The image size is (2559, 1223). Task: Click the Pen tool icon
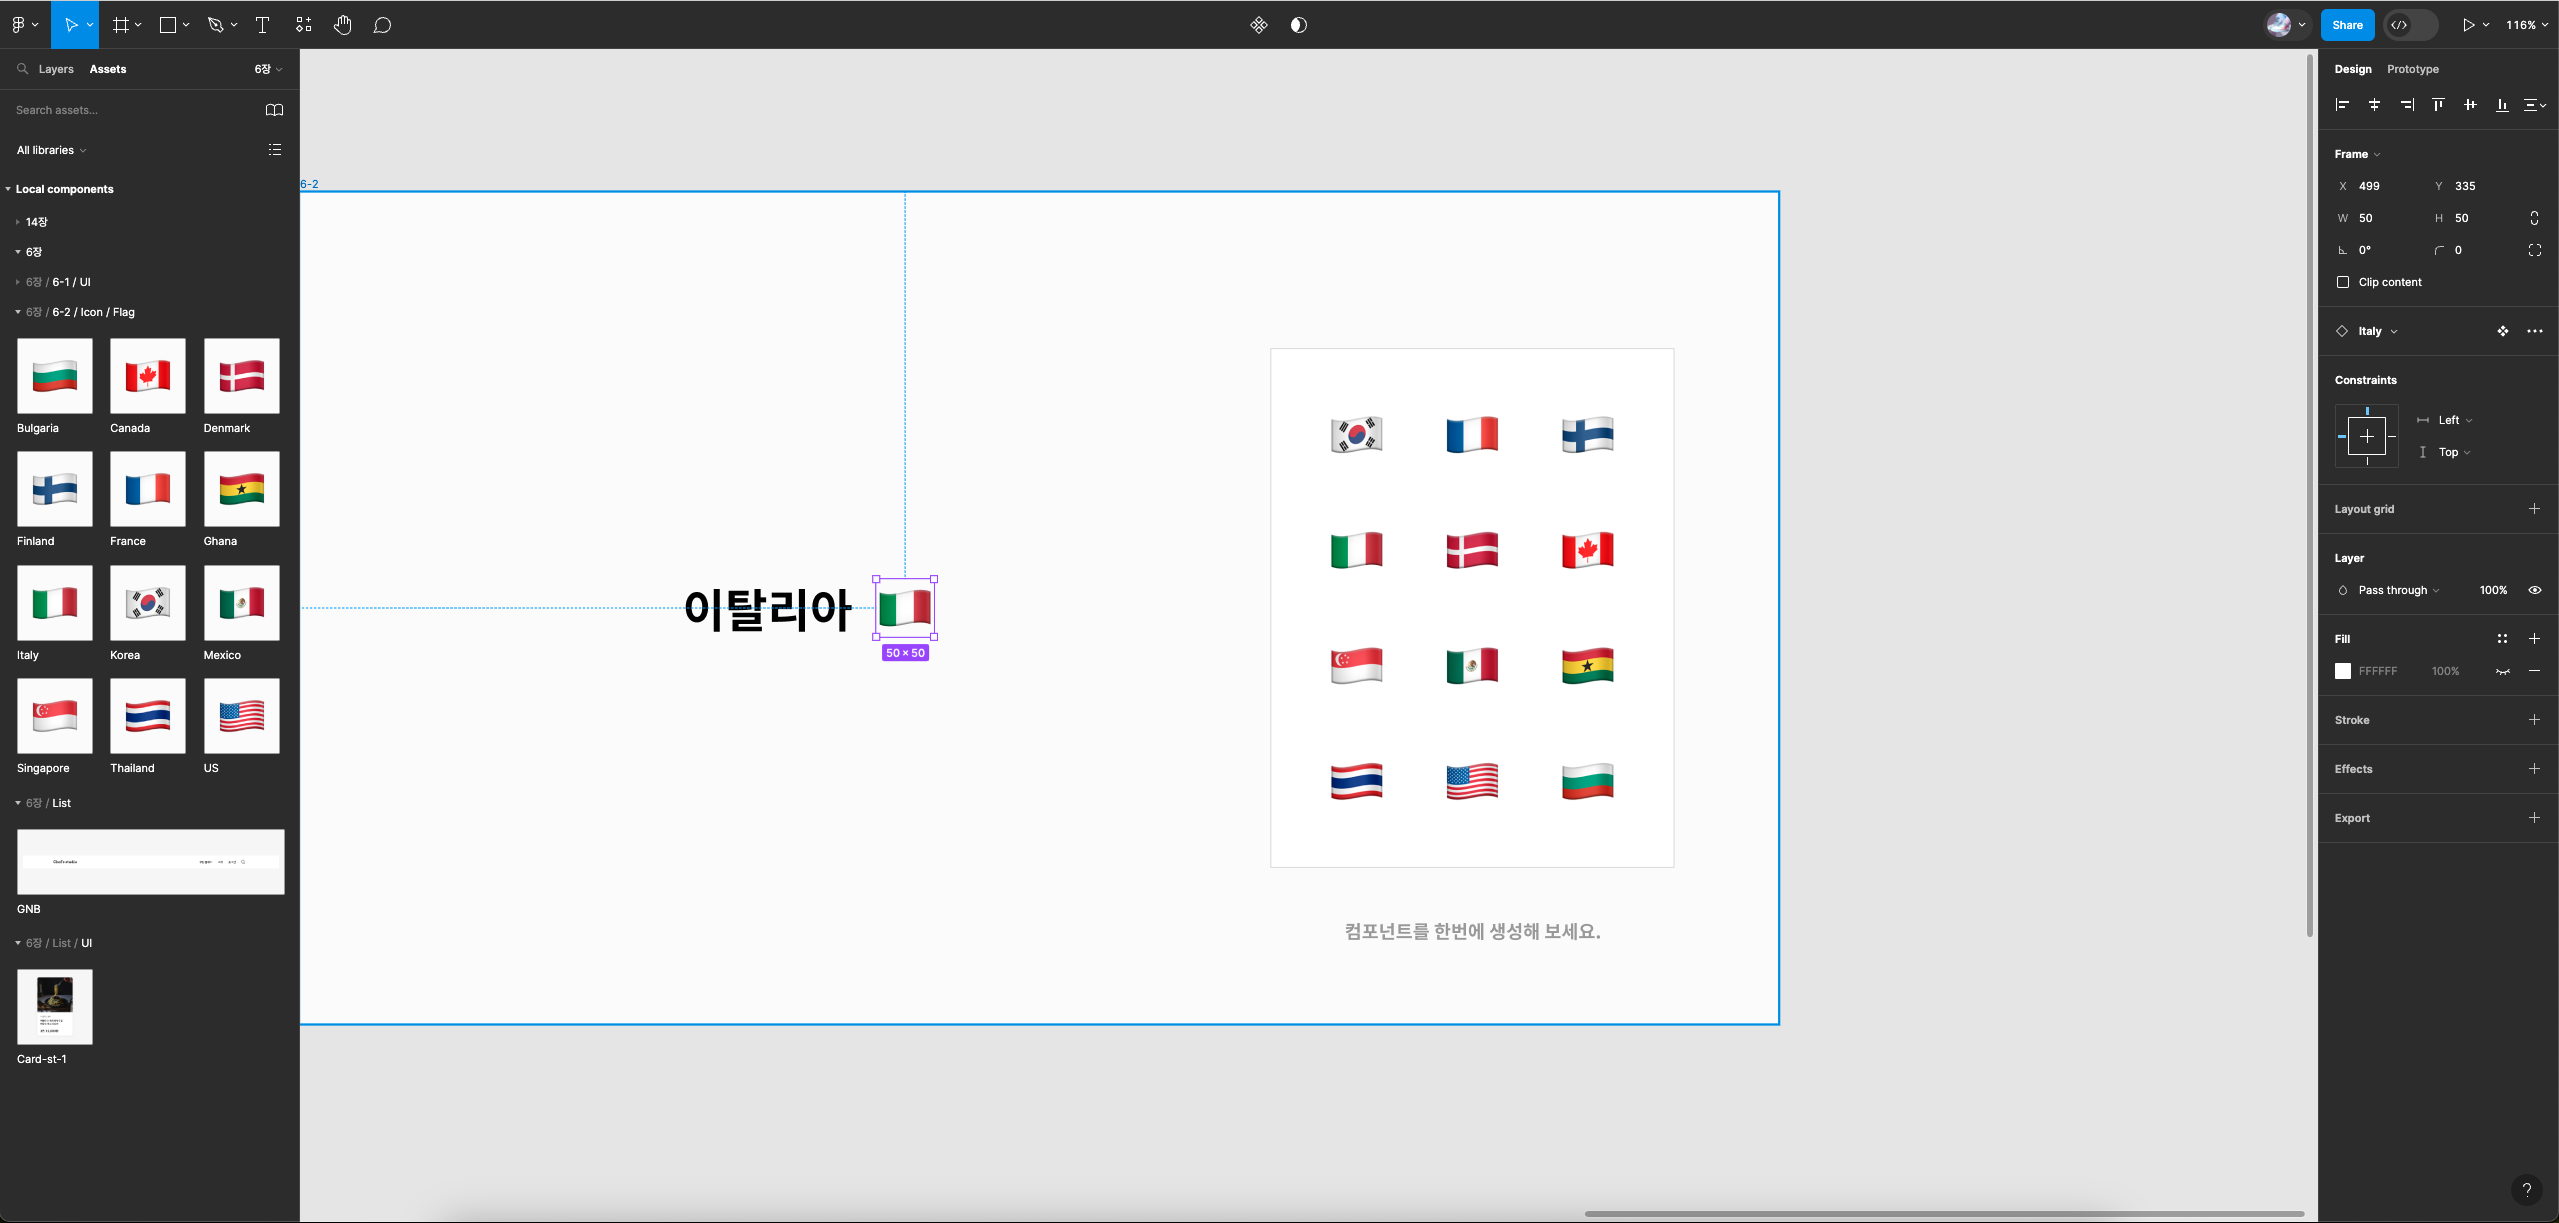[x=215, y=25]
